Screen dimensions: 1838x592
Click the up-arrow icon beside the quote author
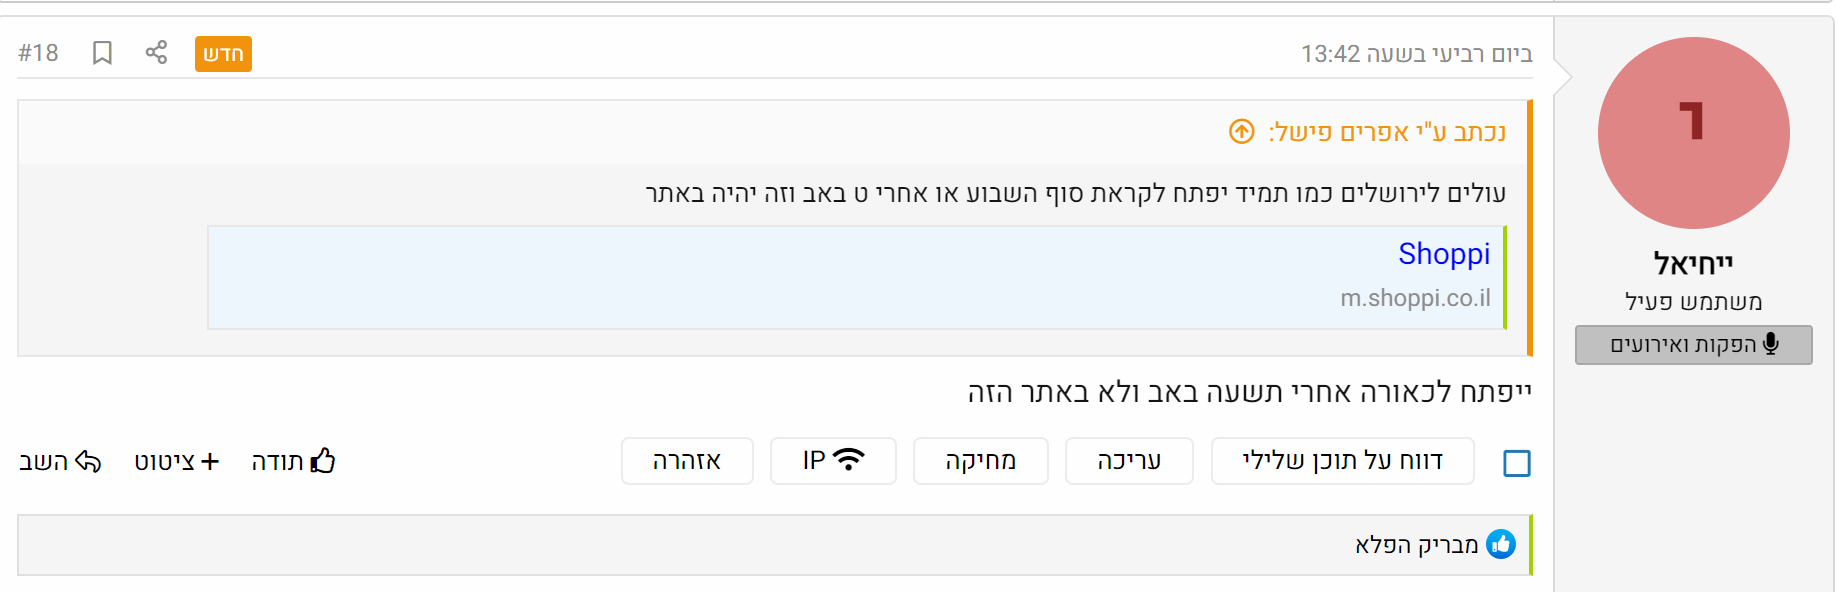(x=1241, y=132)
